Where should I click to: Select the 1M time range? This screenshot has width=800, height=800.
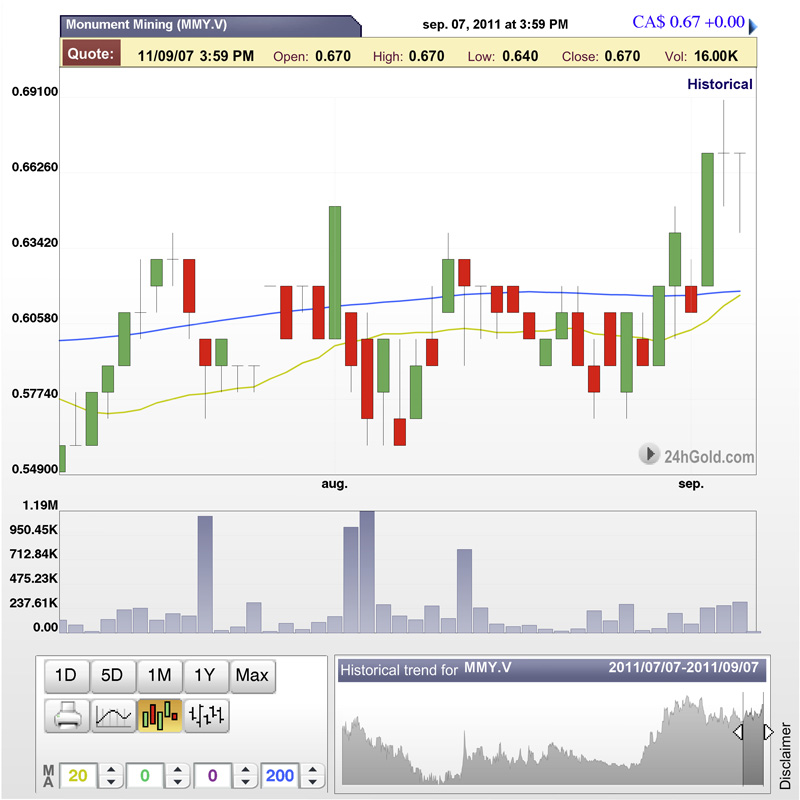pos(160,676)
